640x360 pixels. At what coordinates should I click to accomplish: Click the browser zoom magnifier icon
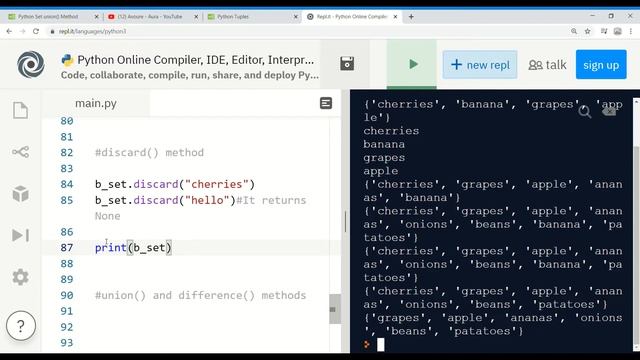click(574, 31)
